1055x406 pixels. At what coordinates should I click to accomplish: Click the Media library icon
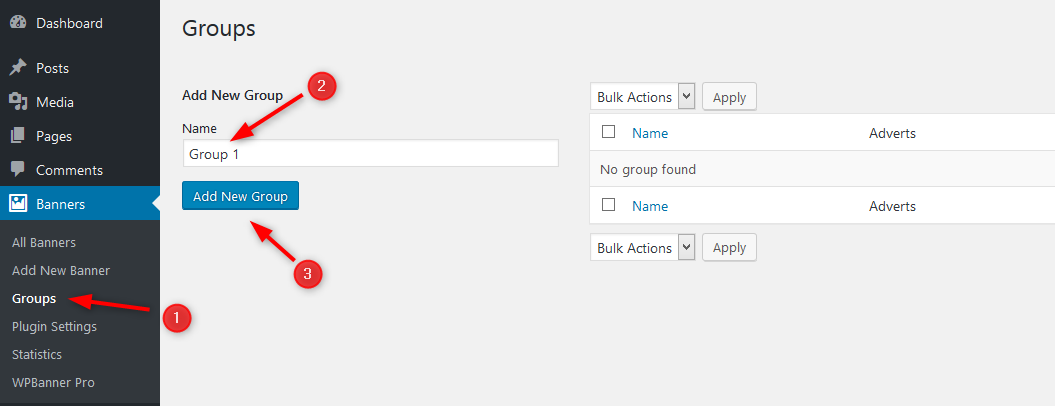(18, 102)
